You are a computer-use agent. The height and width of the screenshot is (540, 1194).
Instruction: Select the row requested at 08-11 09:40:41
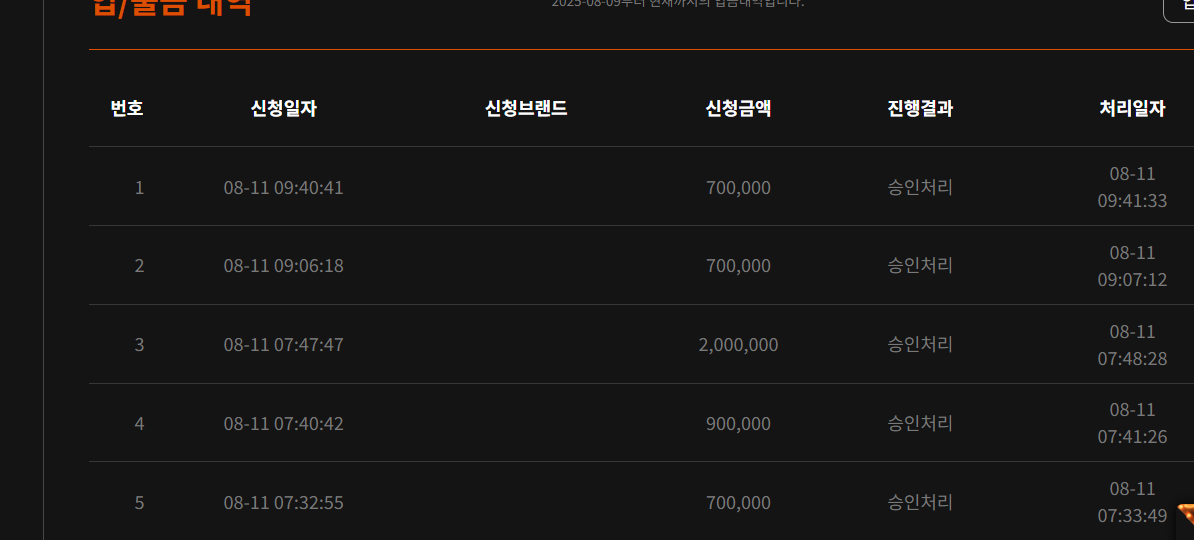[641, 187]
